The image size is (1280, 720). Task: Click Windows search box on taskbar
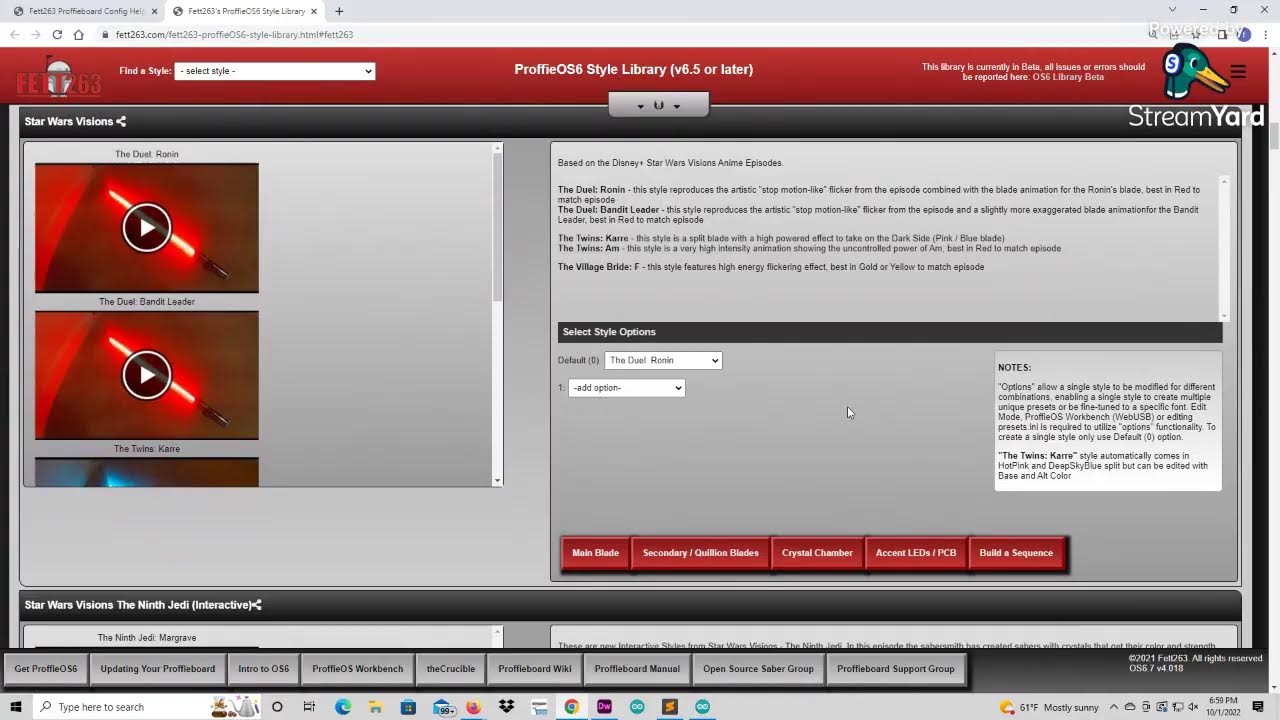click(145, 707)
